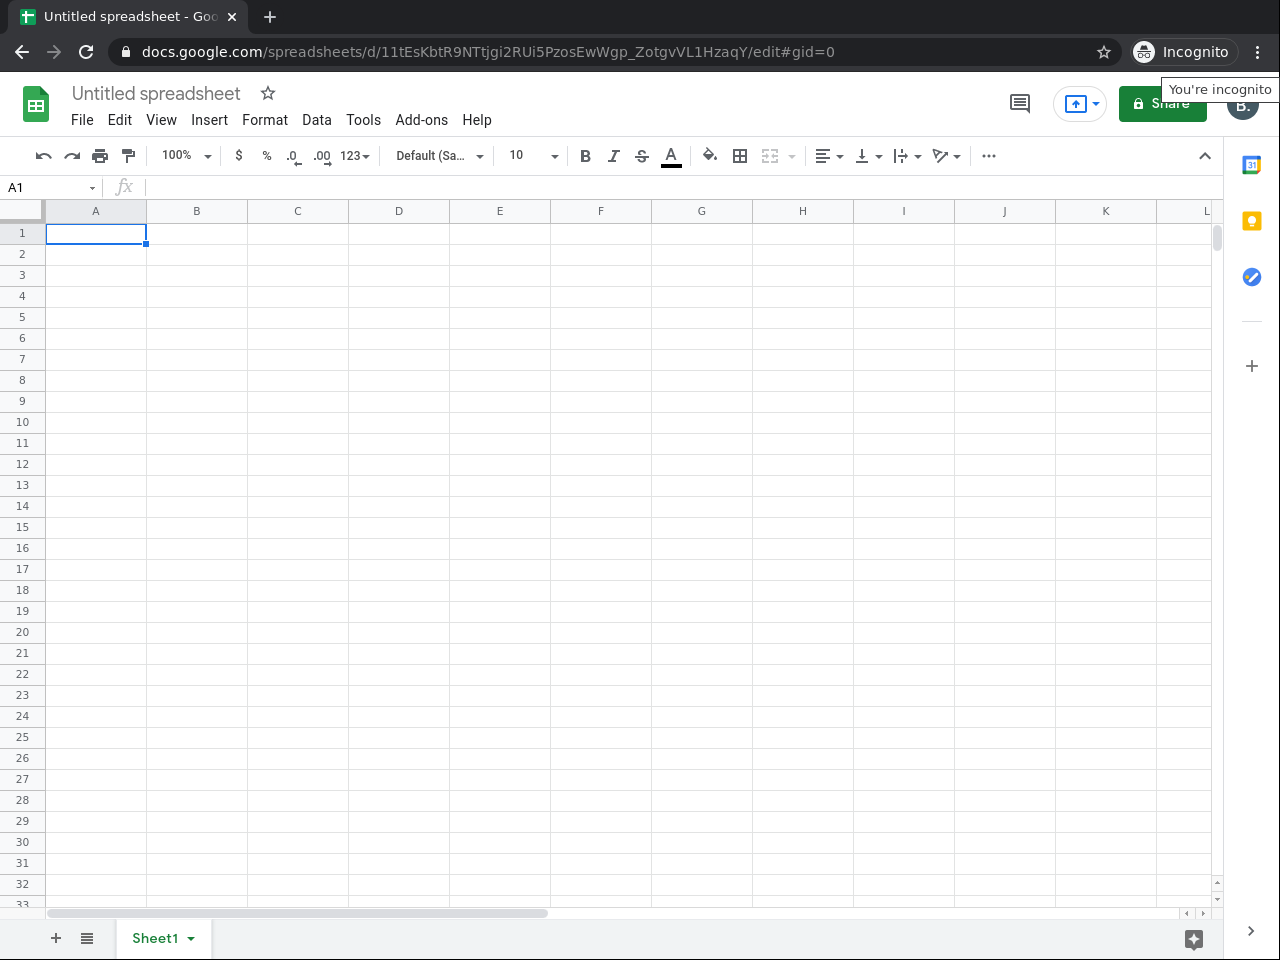Decrease decimal places

293,156
